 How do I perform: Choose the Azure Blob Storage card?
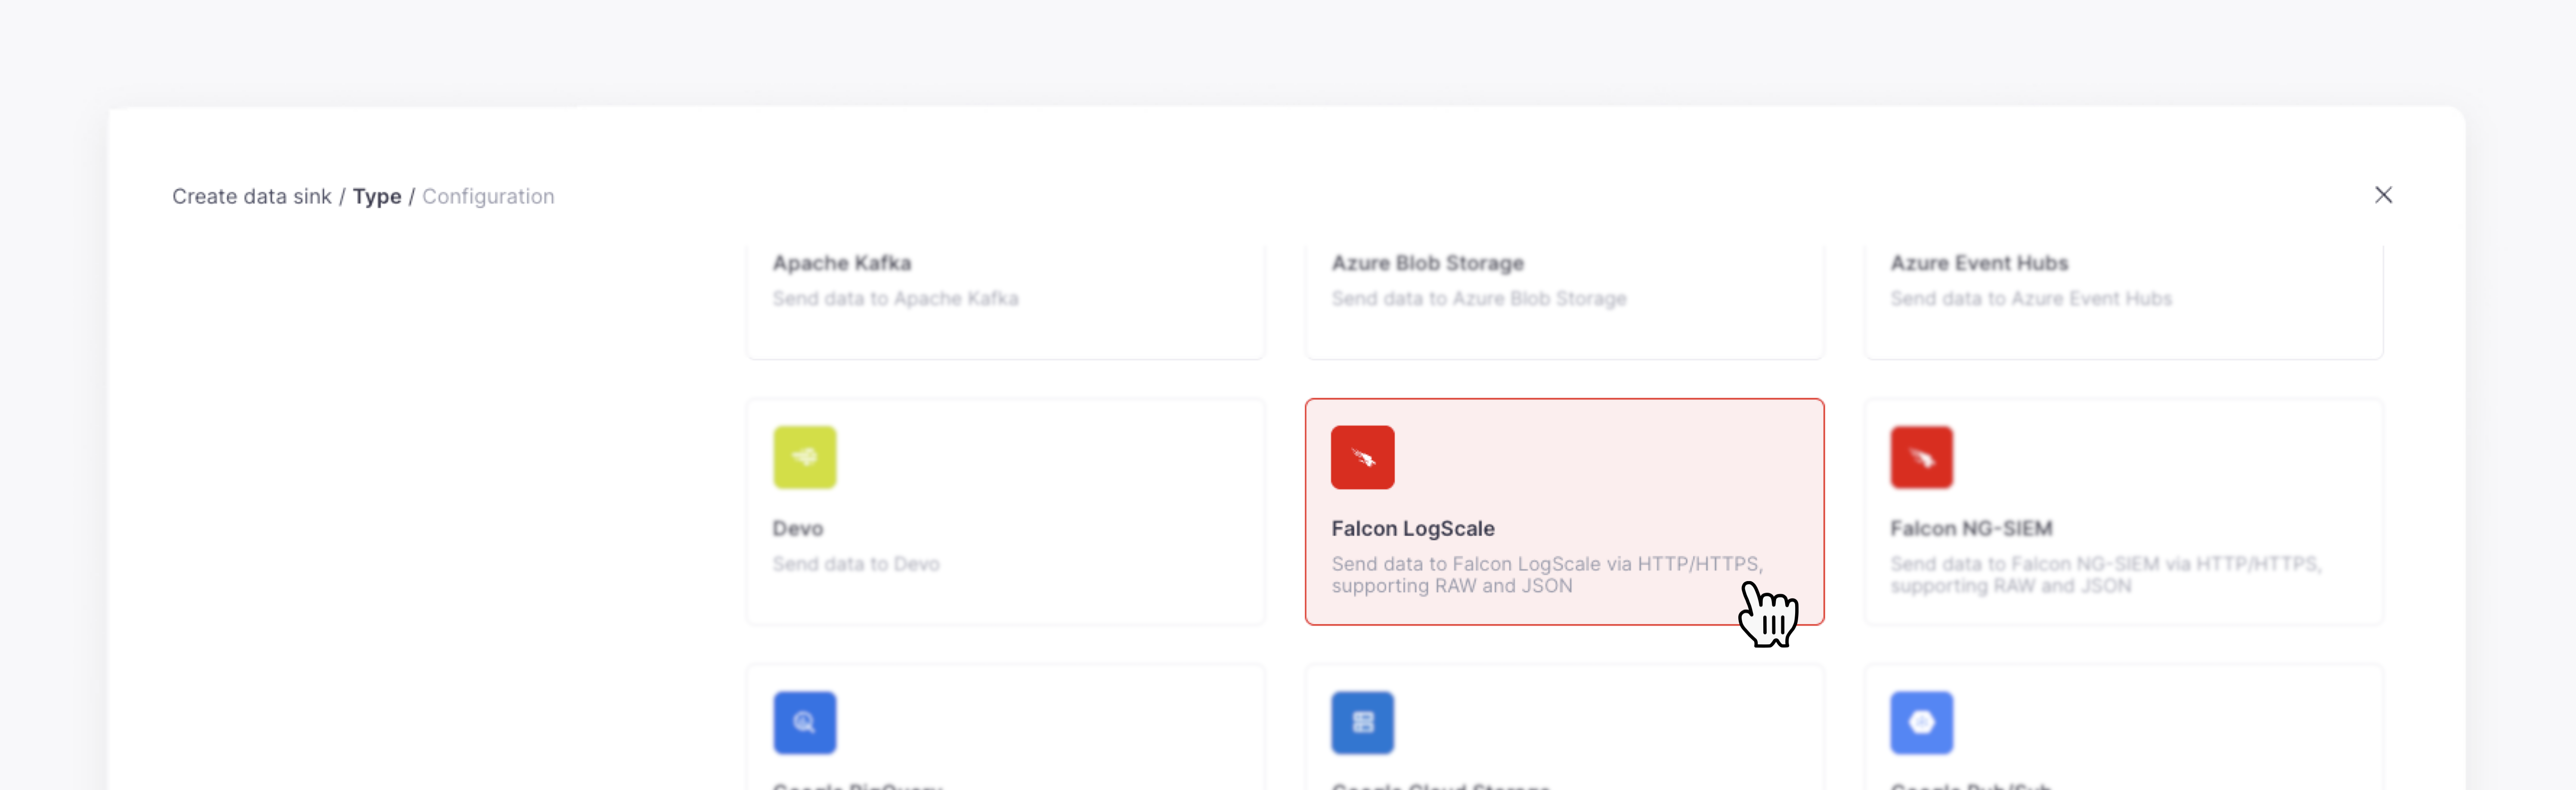click(1563, 300)
